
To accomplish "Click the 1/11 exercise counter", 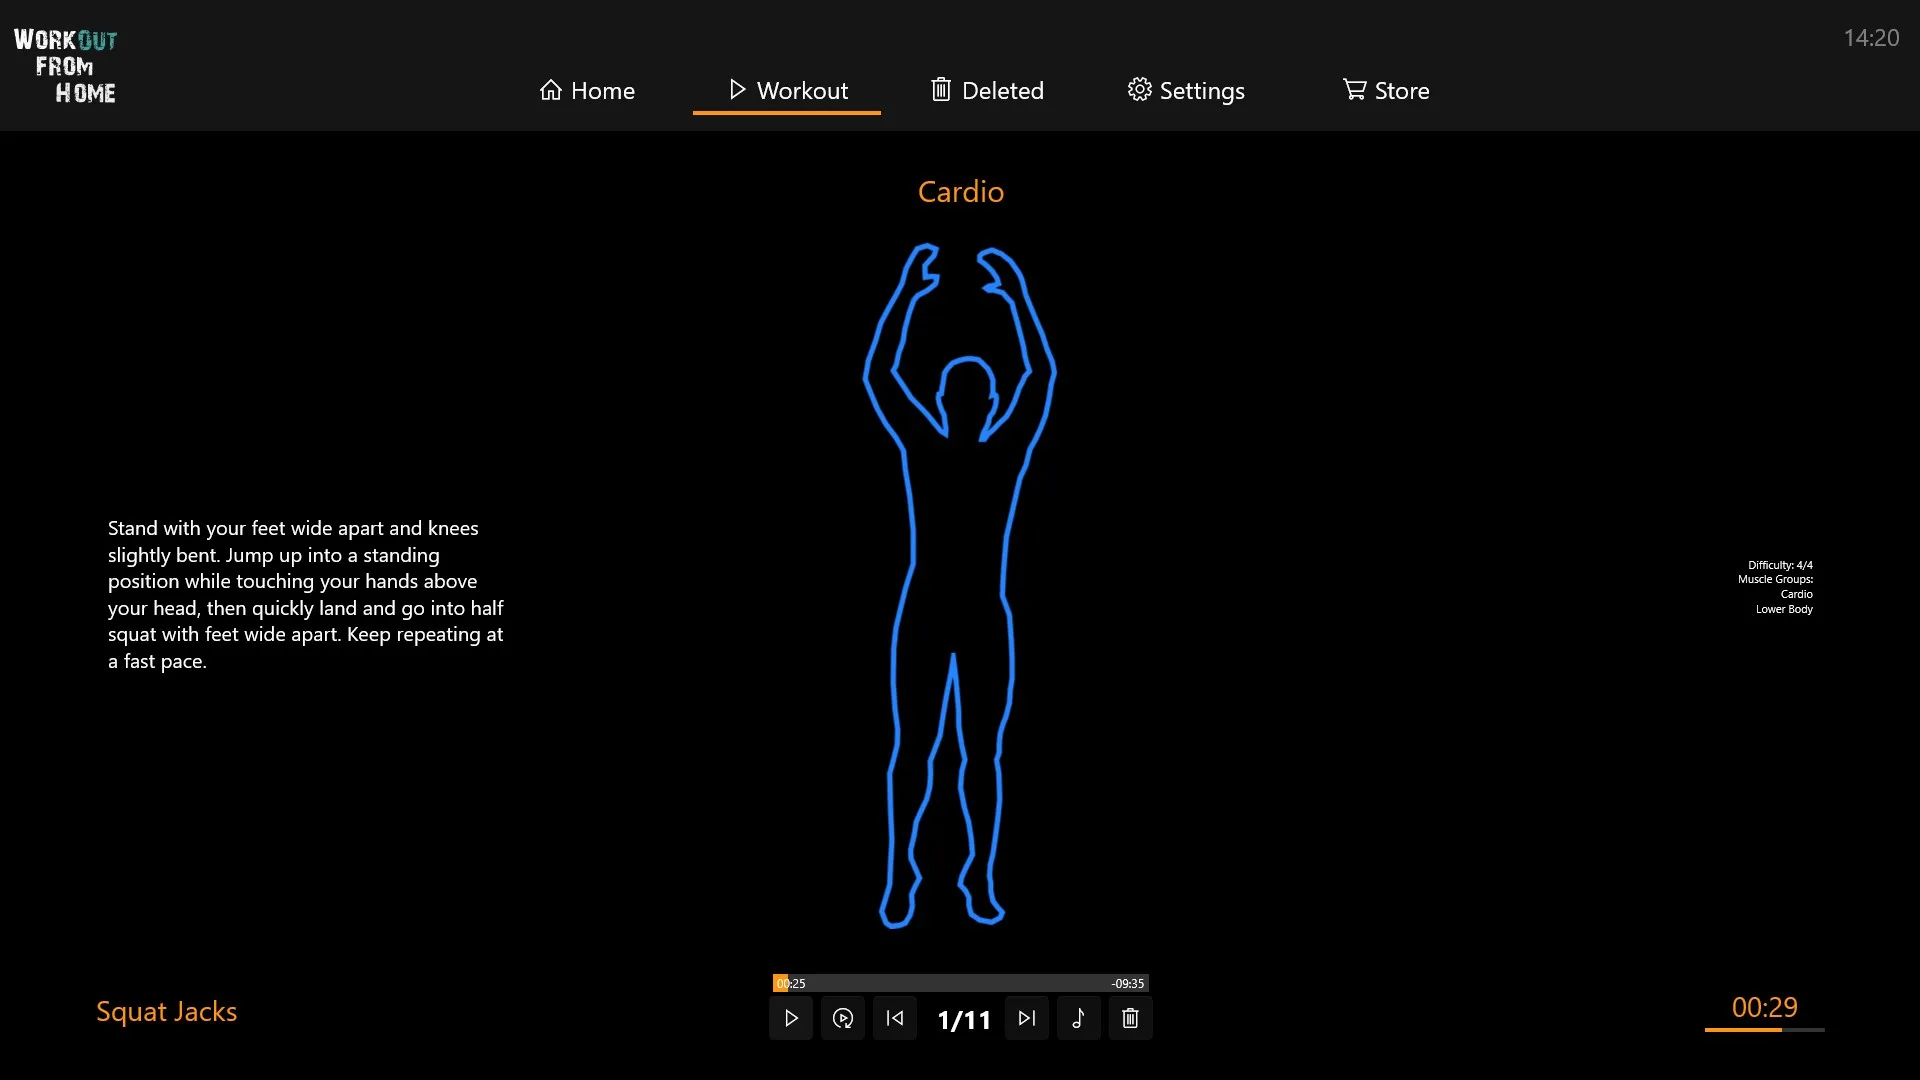I will 964,1020.
